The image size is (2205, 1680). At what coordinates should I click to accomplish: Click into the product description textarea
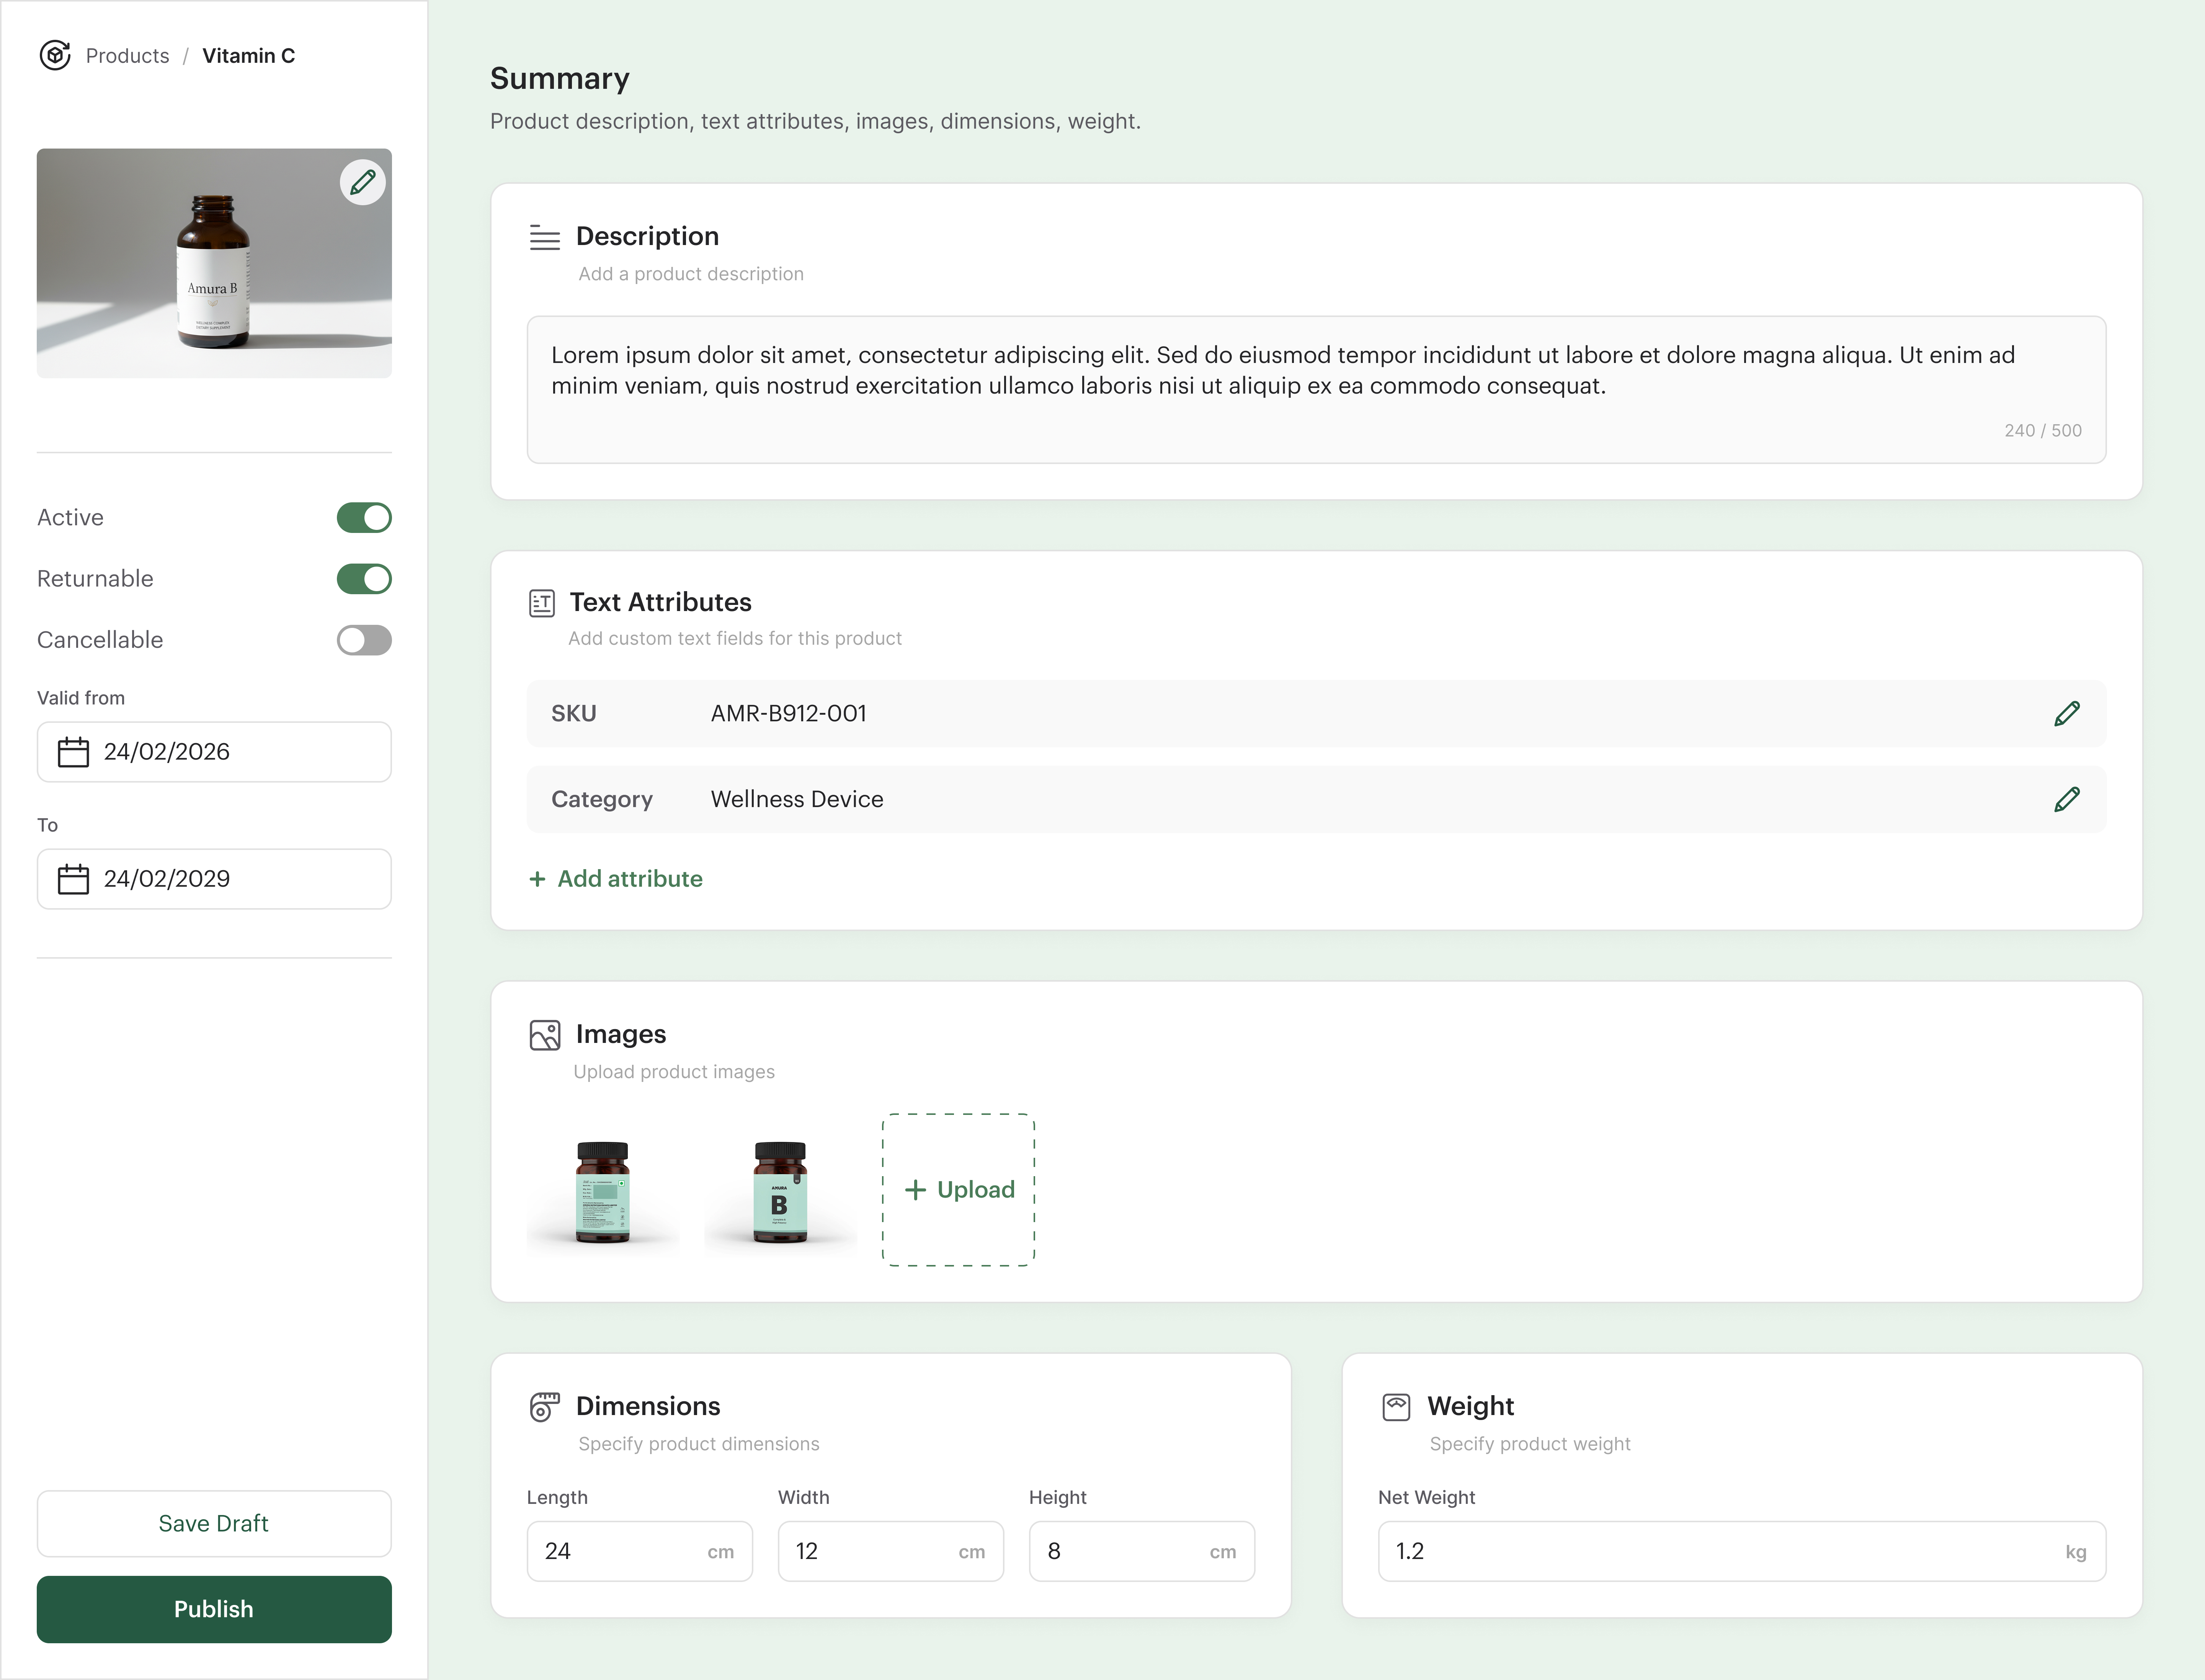point(1316,390)
